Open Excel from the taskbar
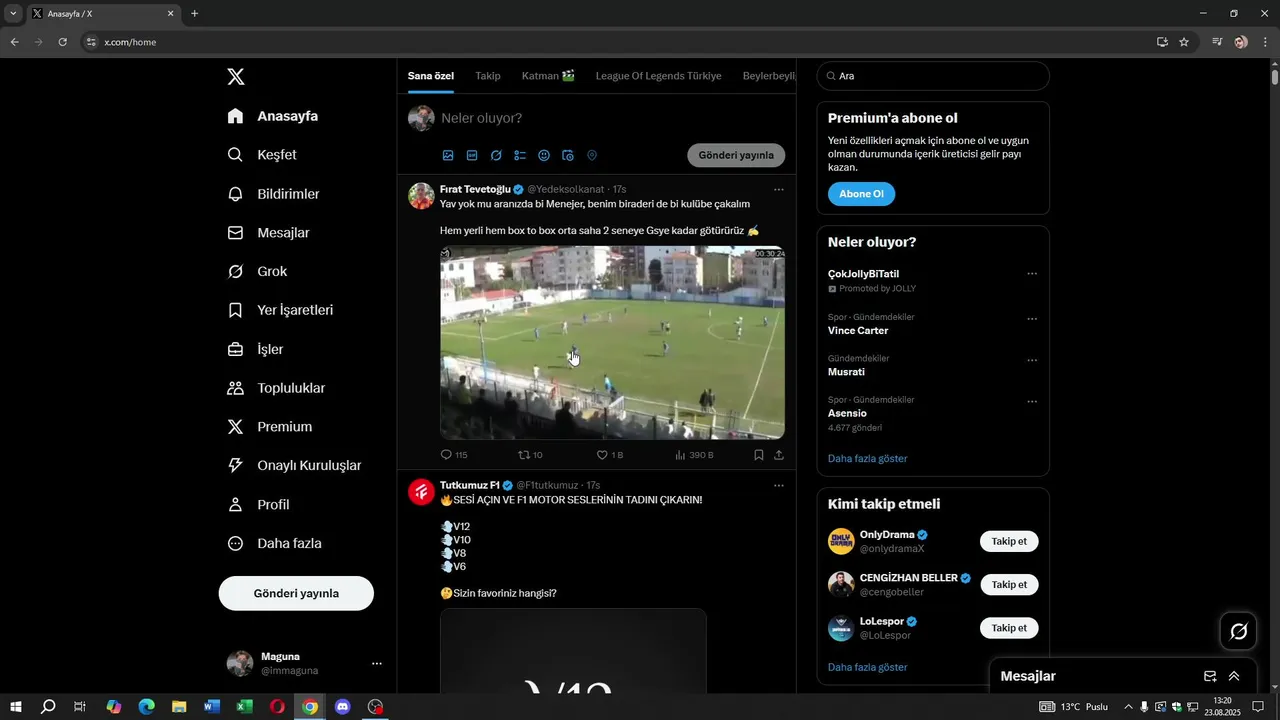 [245, 707]
